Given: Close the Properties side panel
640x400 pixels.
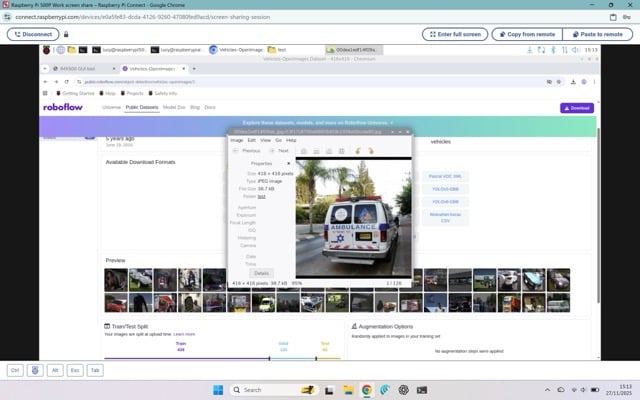Looking at the screenshot, I should click(x=289, y=162).
